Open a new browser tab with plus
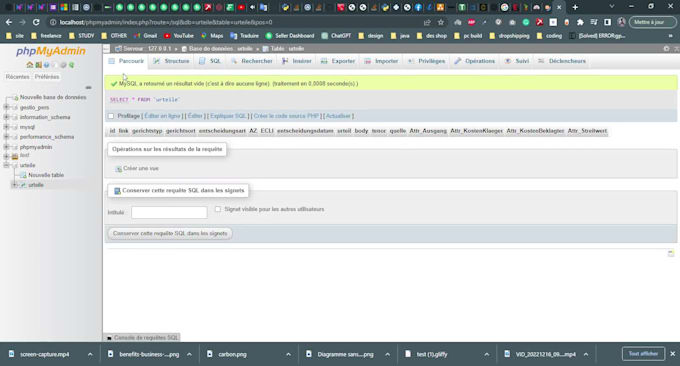The height and width of the screenshot is (366, 680). pyautogui.click(x=575, y=7)
